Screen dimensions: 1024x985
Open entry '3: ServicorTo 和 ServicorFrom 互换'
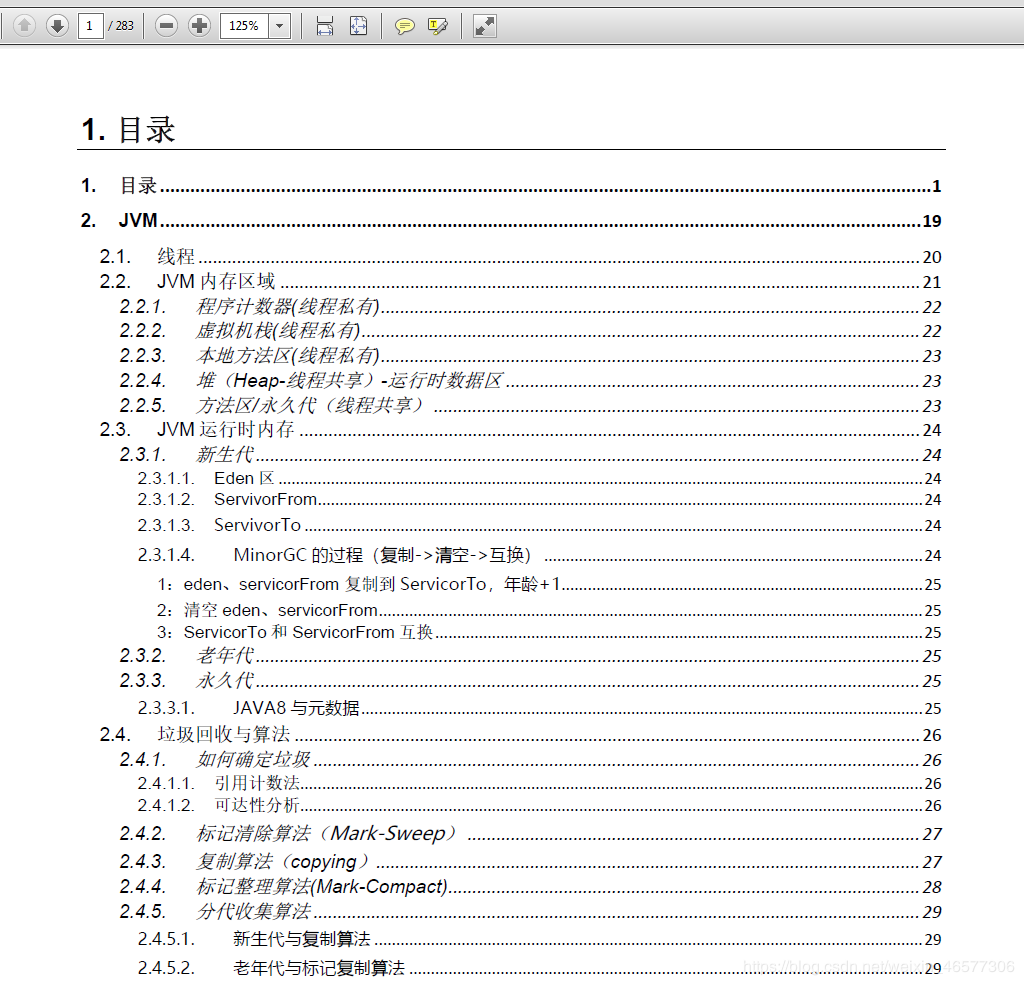click(549, 632)
